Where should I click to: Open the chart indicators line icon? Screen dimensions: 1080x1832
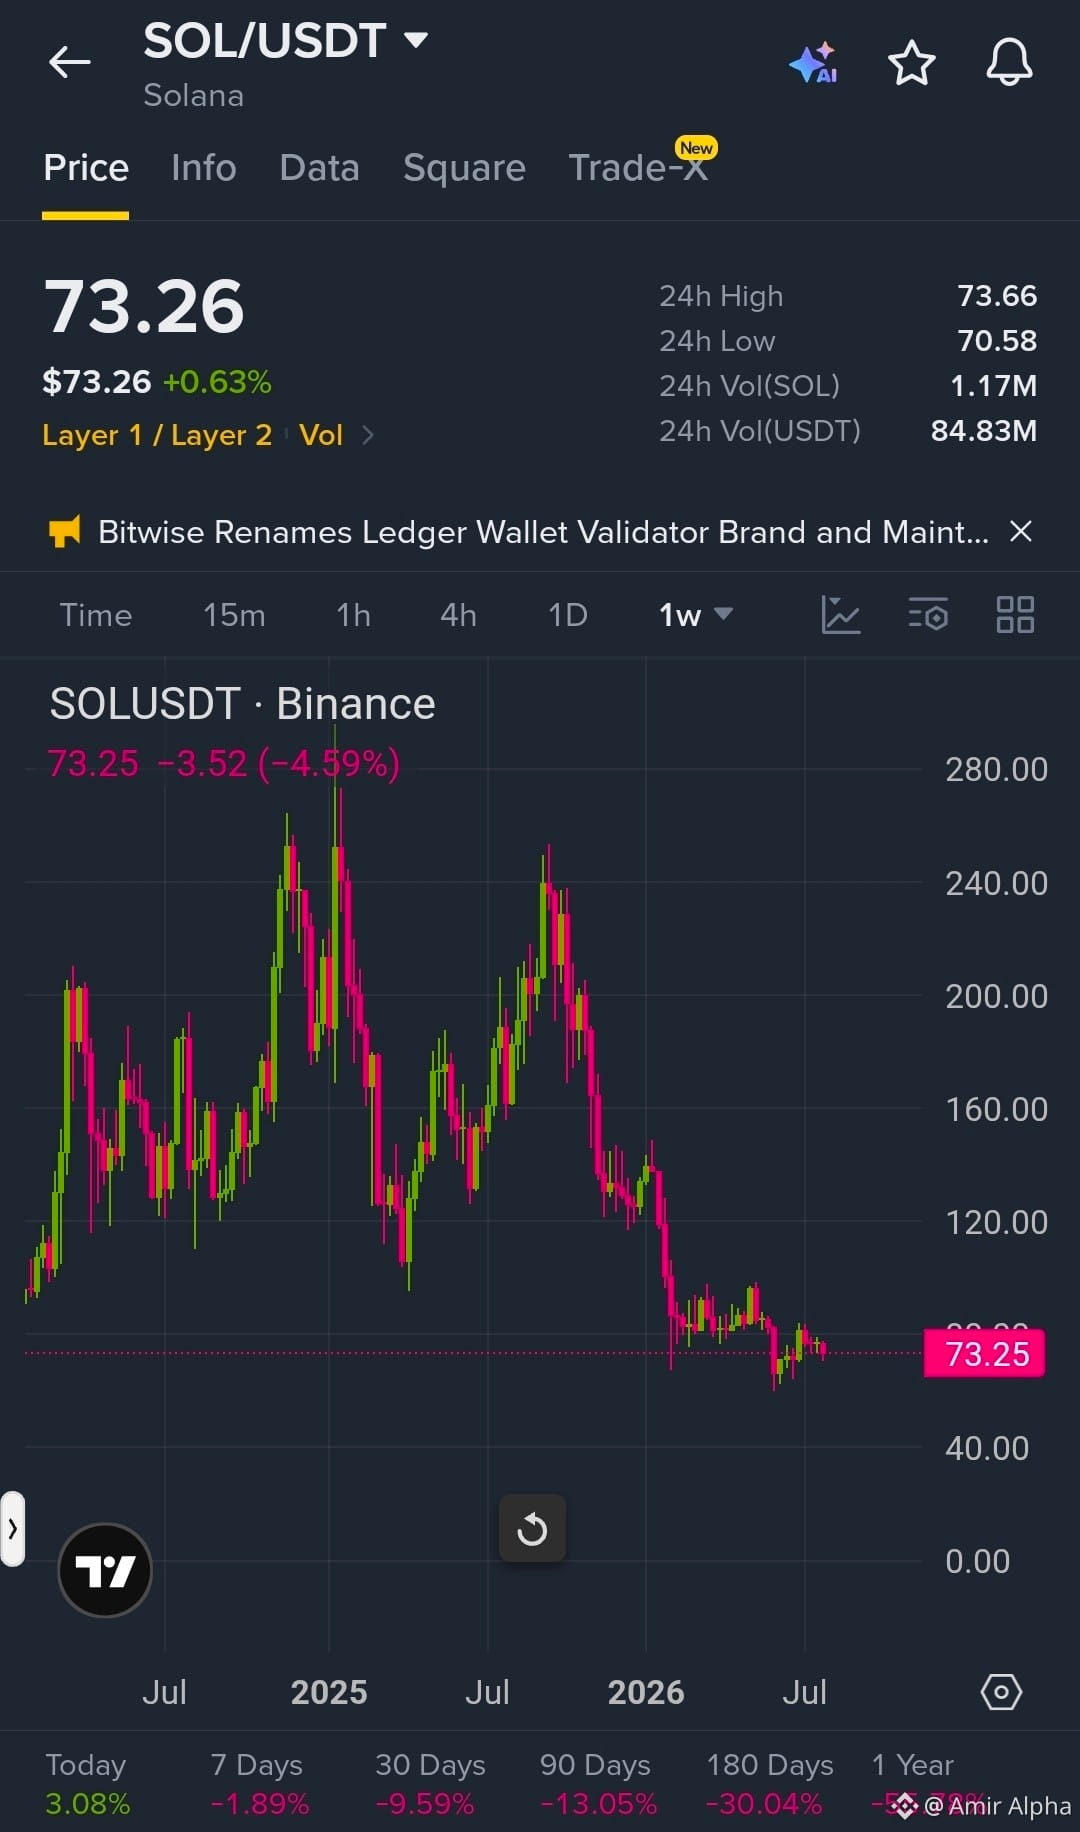tap(840, 614)
